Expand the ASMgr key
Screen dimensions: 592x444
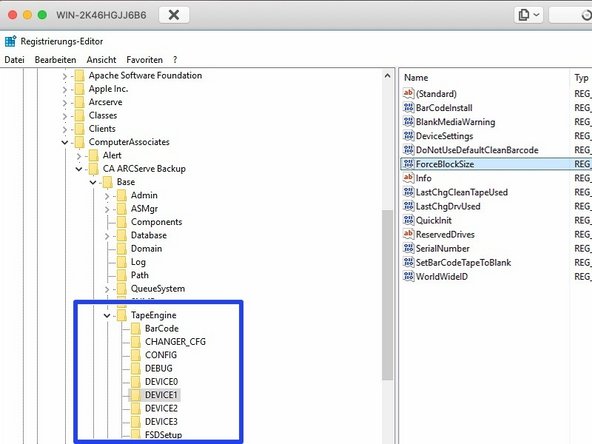click(x=107, y=209)
